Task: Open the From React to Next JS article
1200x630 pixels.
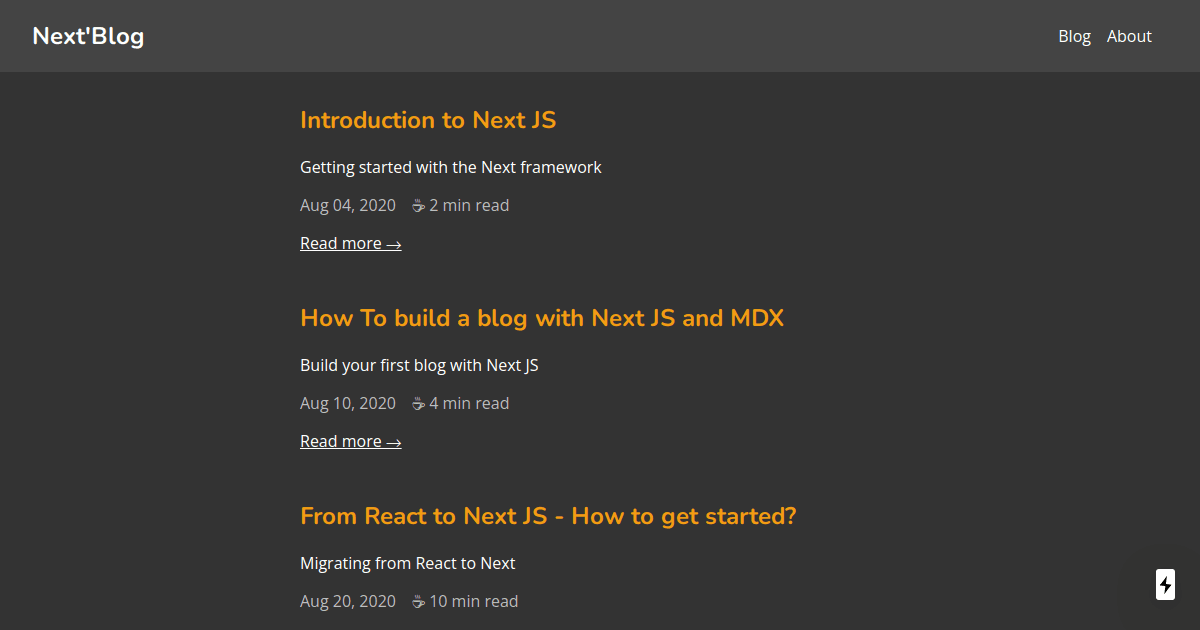Action: tap(547, 516)
